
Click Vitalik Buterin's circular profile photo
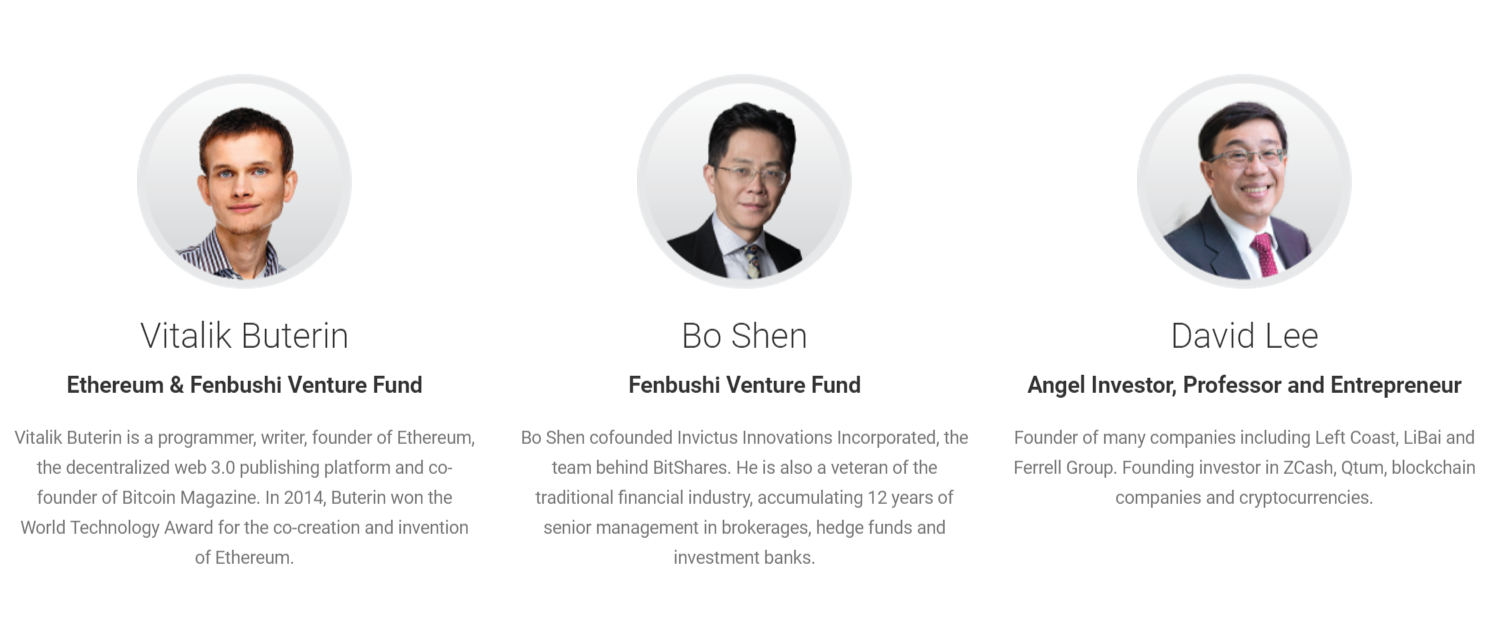pyautogui.click(x=244, y=181)
